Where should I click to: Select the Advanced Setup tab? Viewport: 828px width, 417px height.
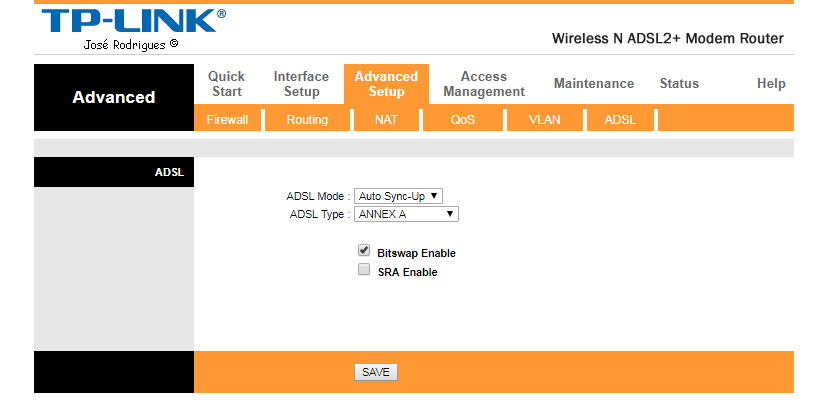pyautogui.click(x=386, y=84)
